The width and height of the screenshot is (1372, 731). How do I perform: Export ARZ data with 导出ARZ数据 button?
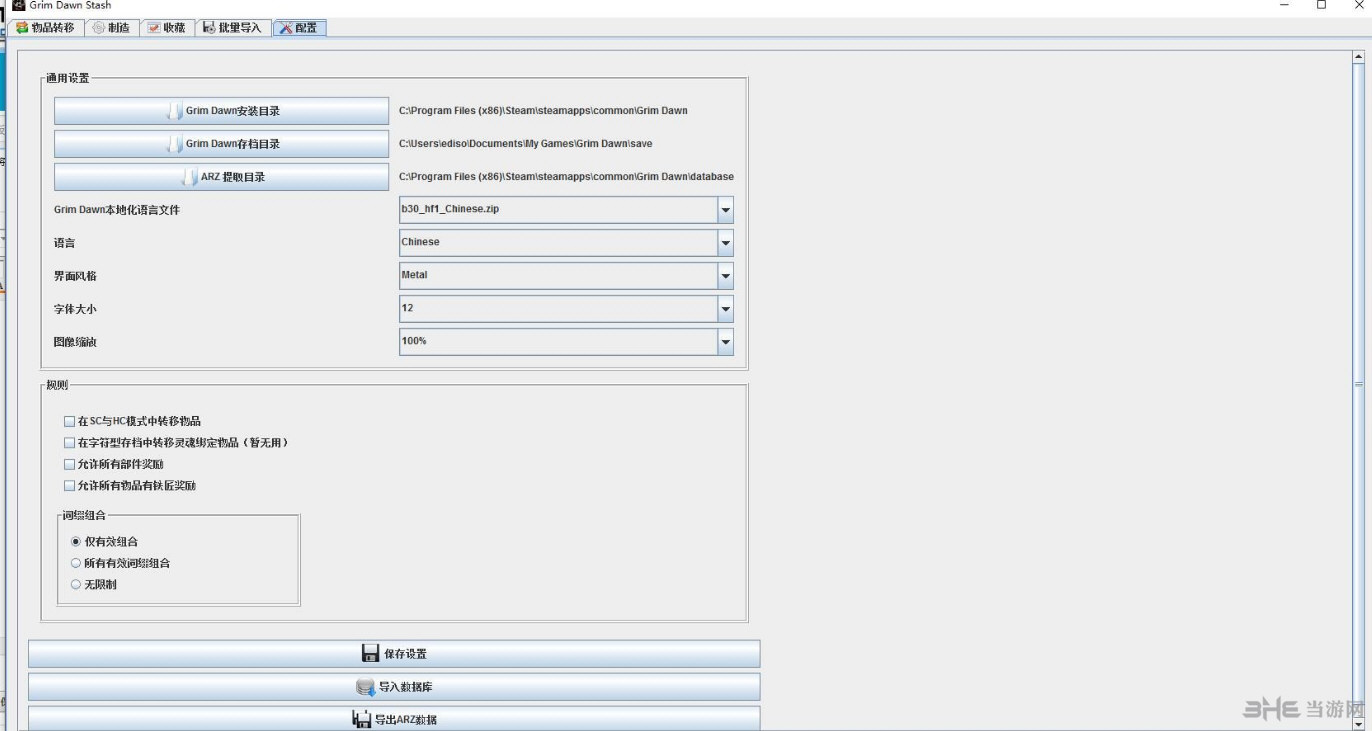pyautogui.click(x=394, y=719)
